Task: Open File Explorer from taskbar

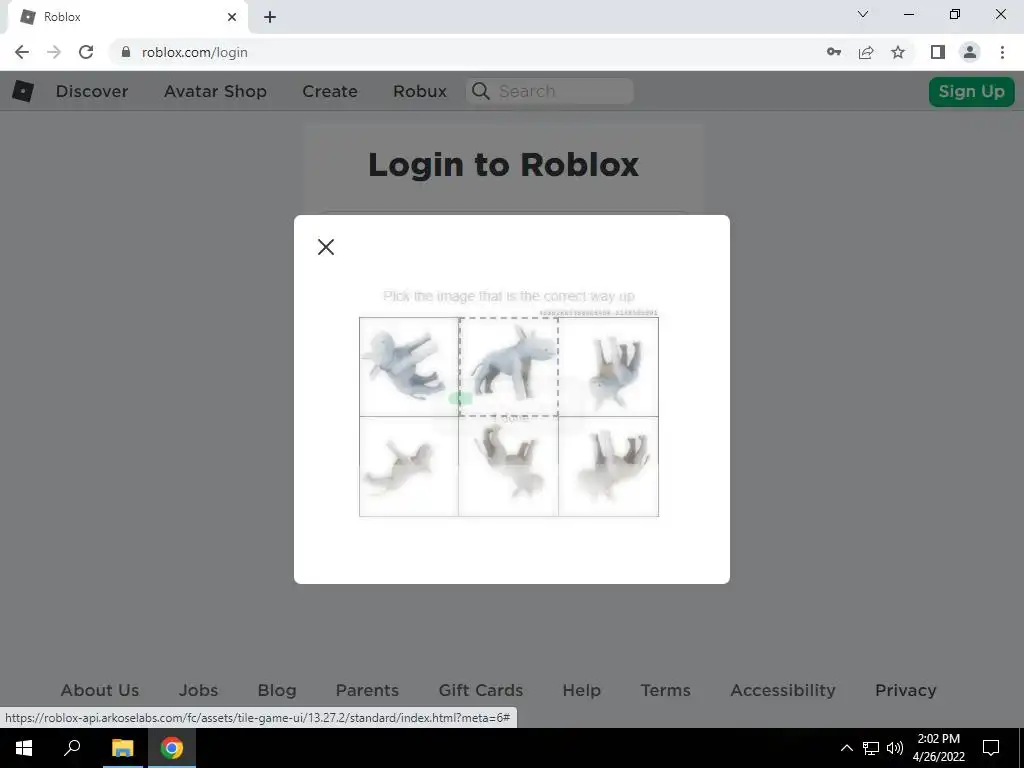Action: pyautogui.click(x=122, y=748)
